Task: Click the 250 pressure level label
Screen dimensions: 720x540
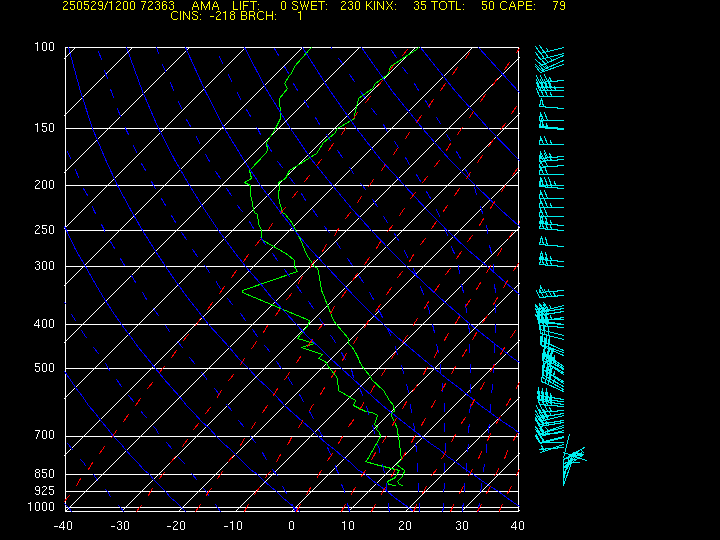Action: 45,229
